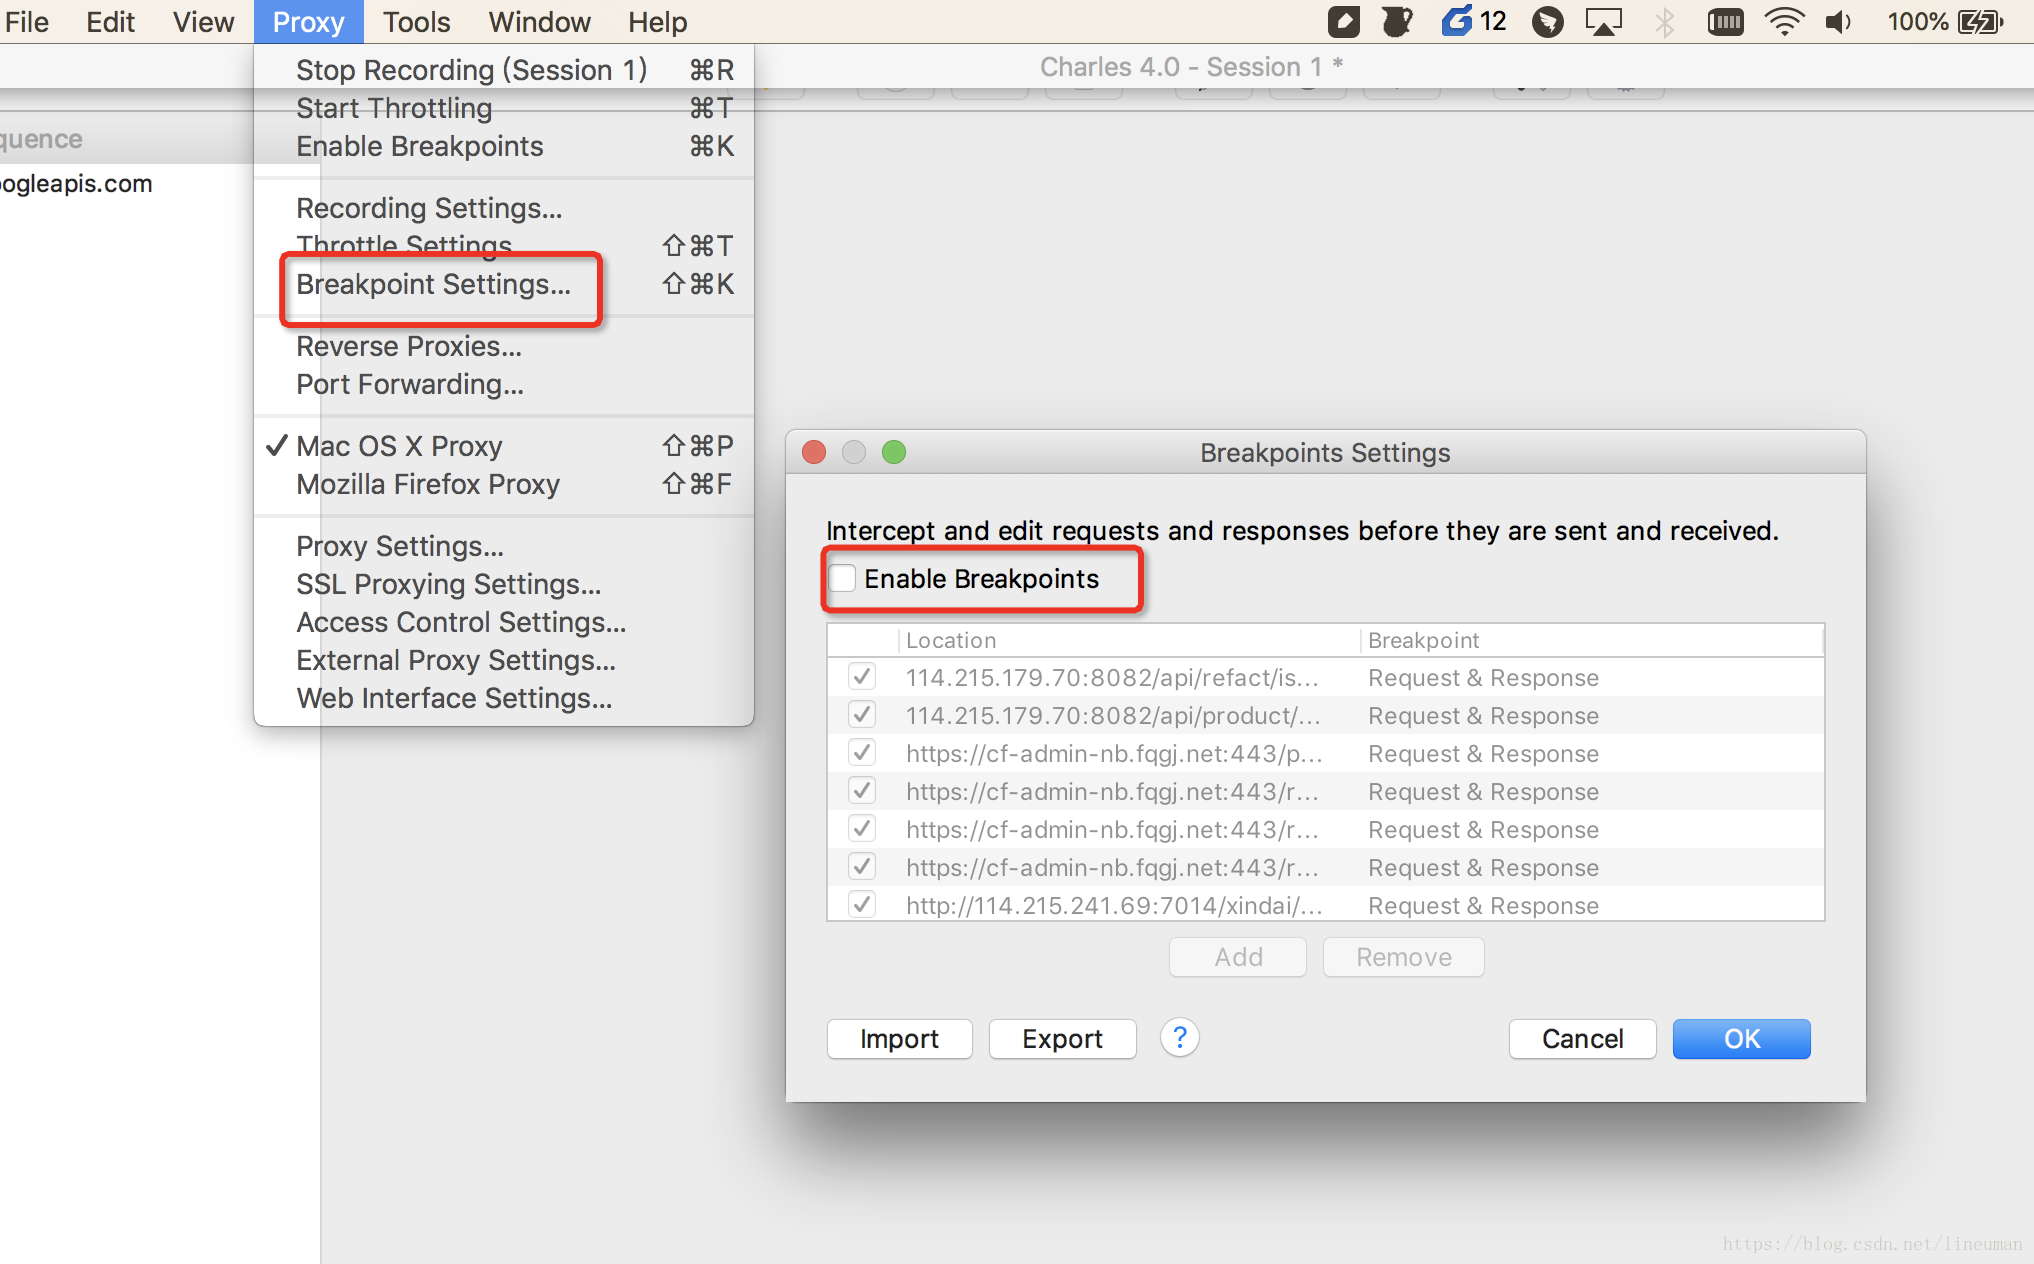The image size is (2034, 1264).
Task: Click the AdGuard shield icon in menu bar
Action: [1339, 20]
